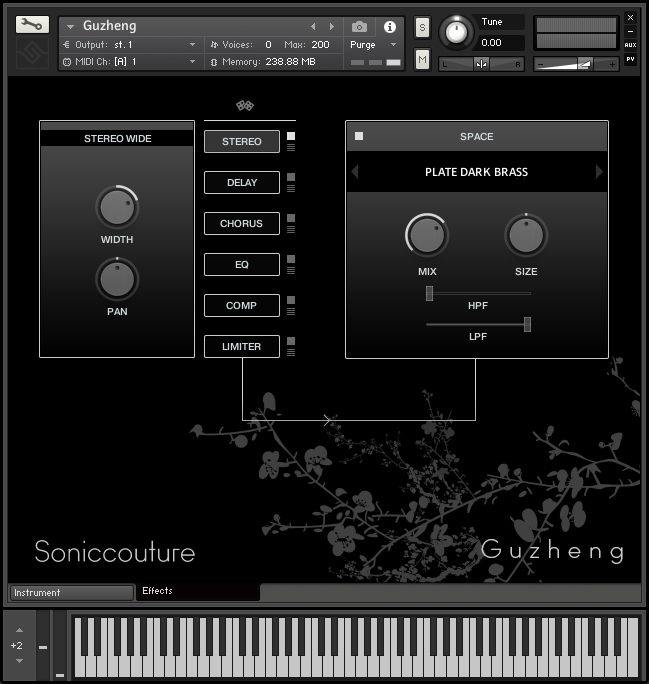Click the Tune value 0.00 field
The image size is (649, 684).
500,43
